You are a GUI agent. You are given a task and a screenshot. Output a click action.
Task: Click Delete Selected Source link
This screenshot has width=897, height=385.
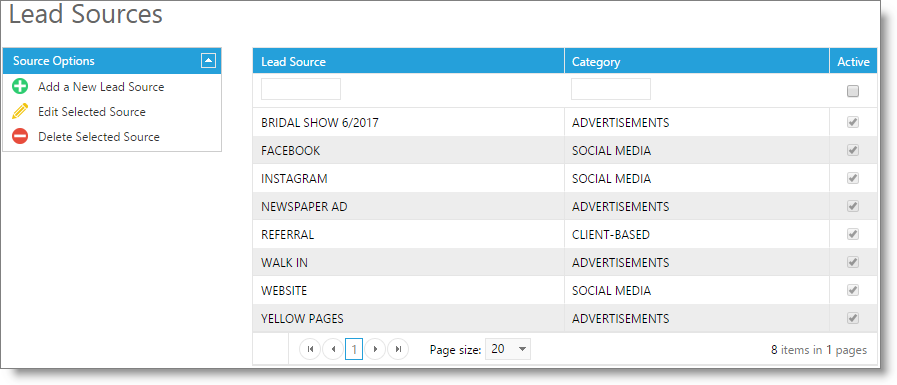(99, 137)
